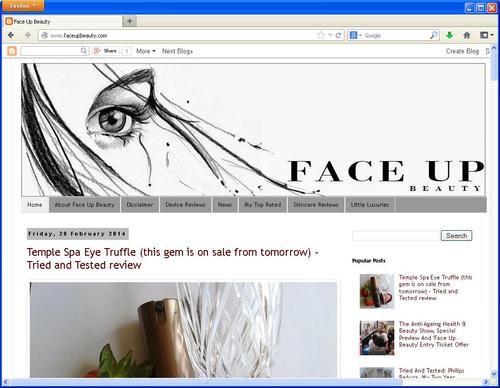The width and height of the screenshot is (500, 388).
Task: Select the Home navigation tab
Action: pos(35,205)
